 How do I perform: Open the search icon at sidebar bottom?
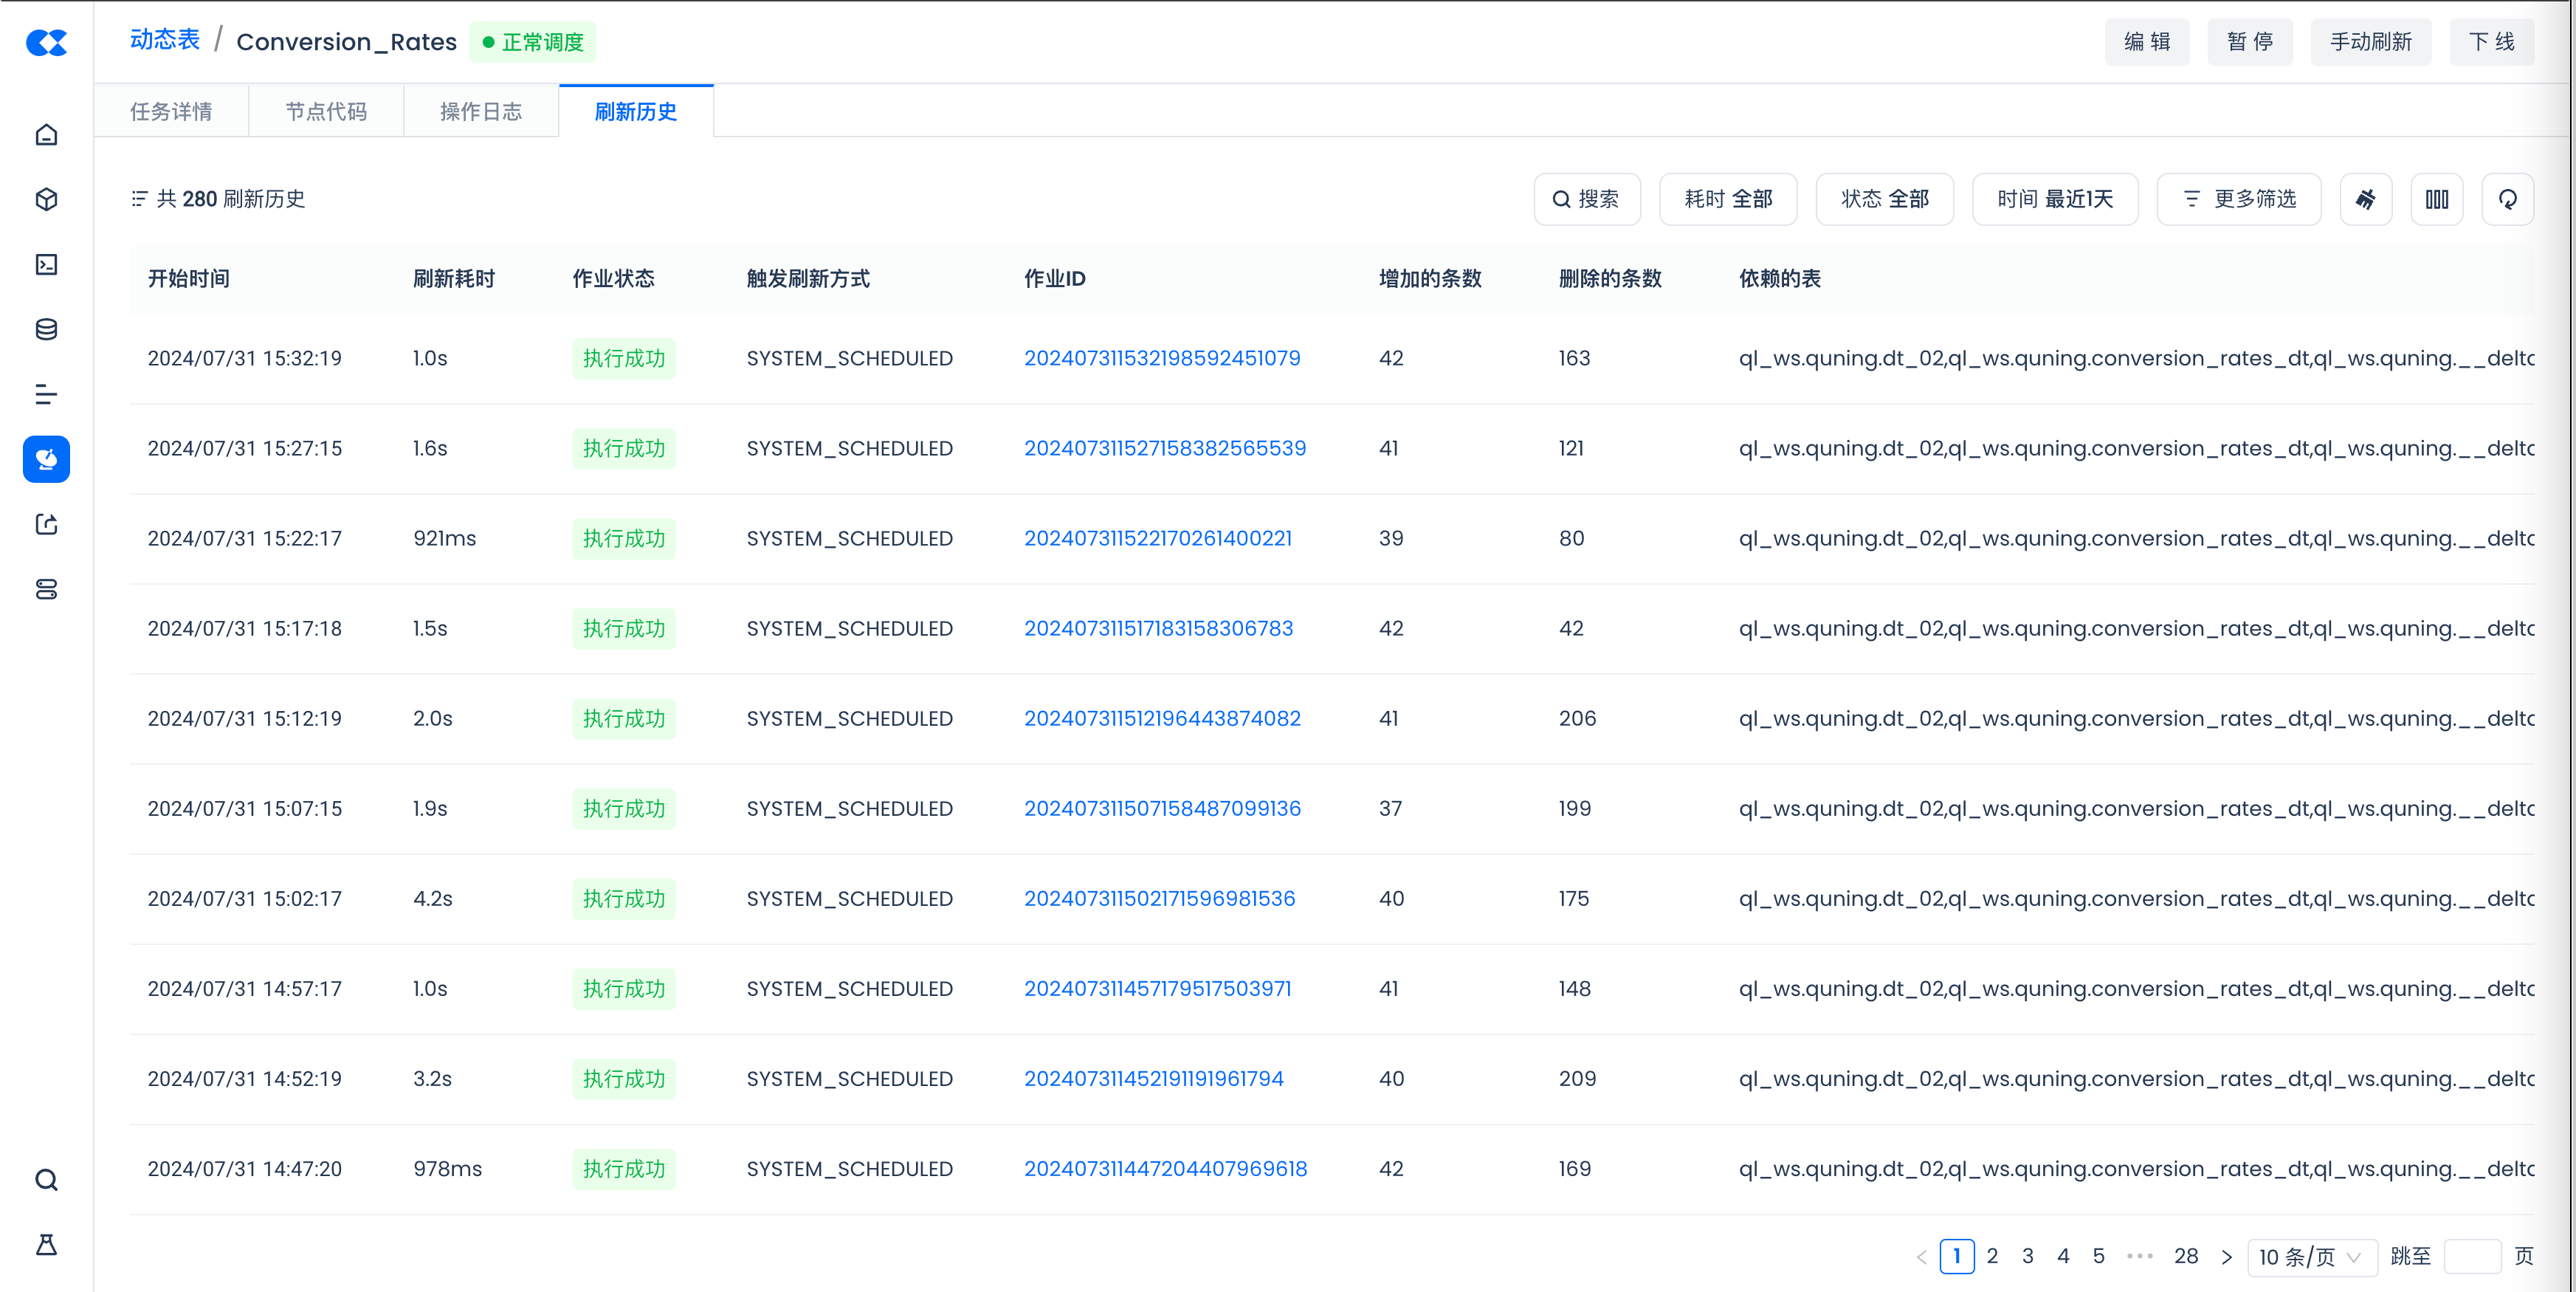tap(46, 1179)
